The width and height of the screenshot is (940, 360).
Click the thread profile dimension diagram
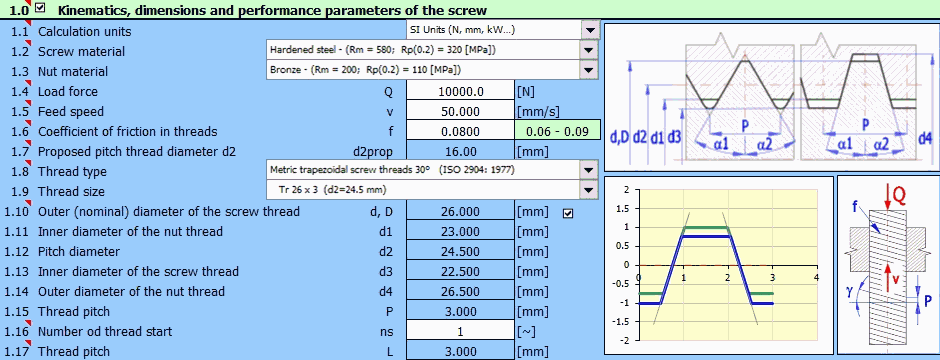[x=772, y=98]
